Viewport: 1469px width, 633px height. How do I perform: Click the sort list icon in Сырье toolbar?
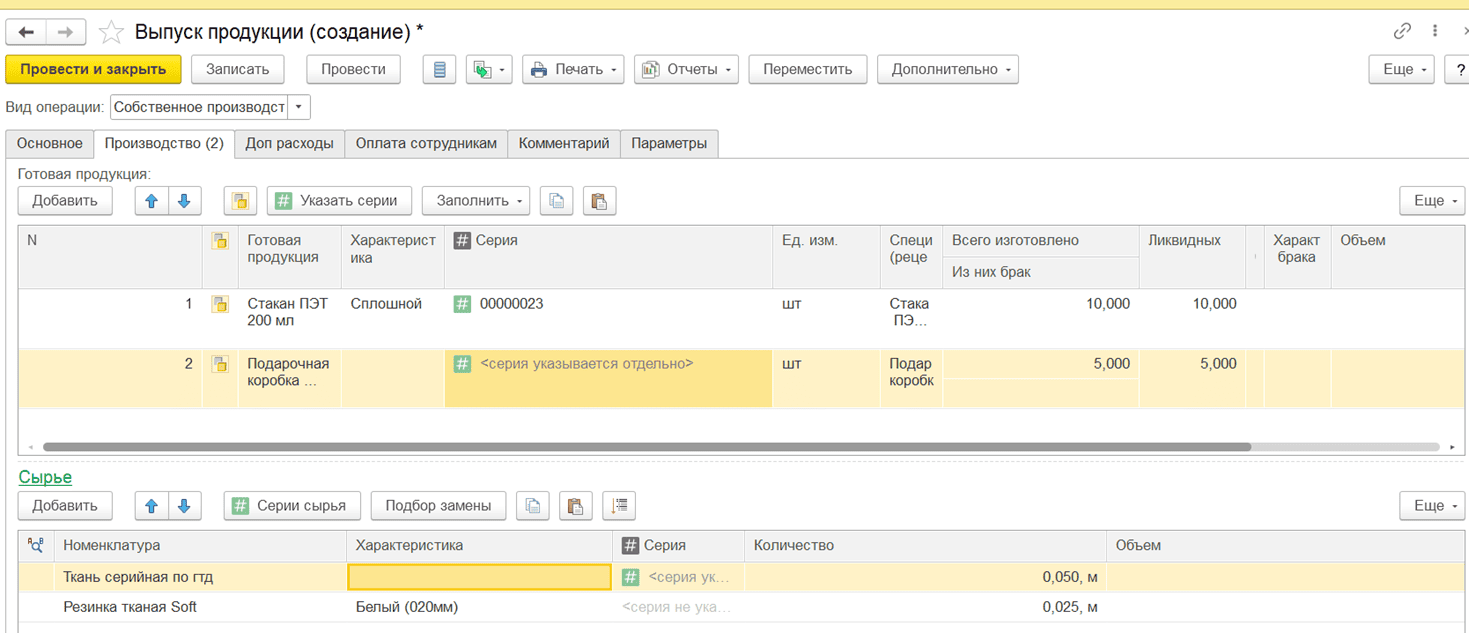click(619, 506)
